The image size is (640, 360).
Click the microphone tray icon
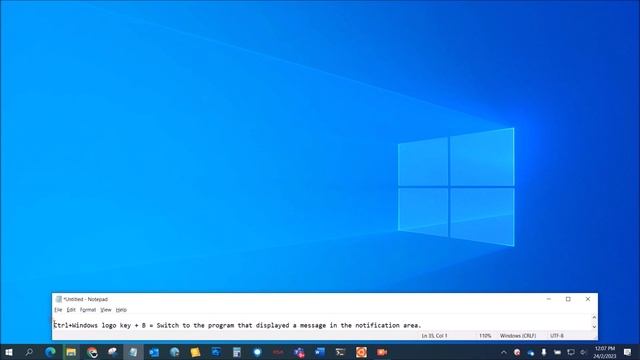[544, 352]
